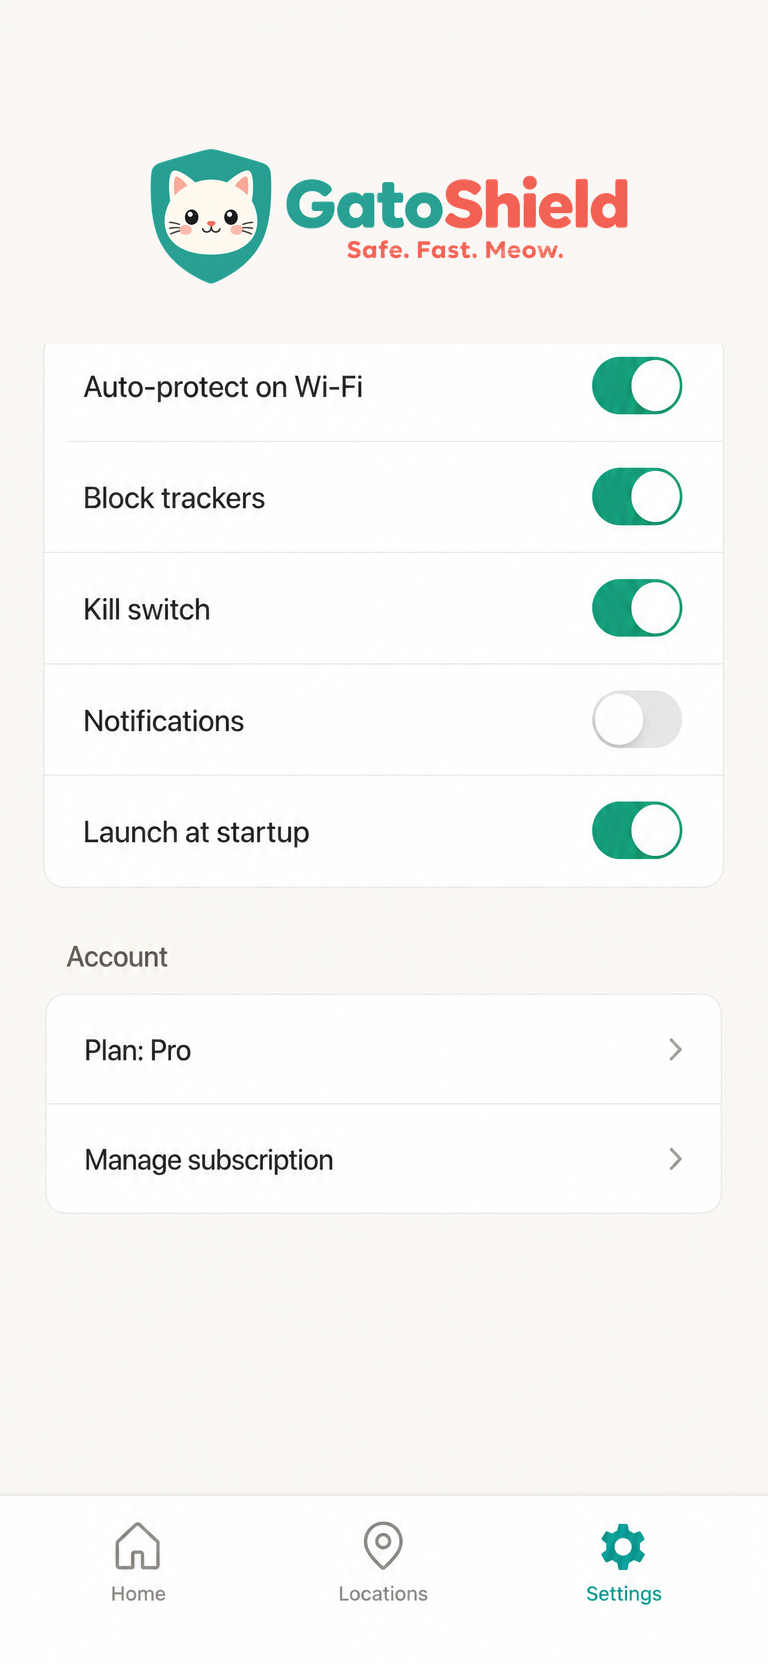This screenshot has width=768, height=1664.
Task: Open the Plan: Pro row
Action: pyautogui.click(x=384, y=1049)
